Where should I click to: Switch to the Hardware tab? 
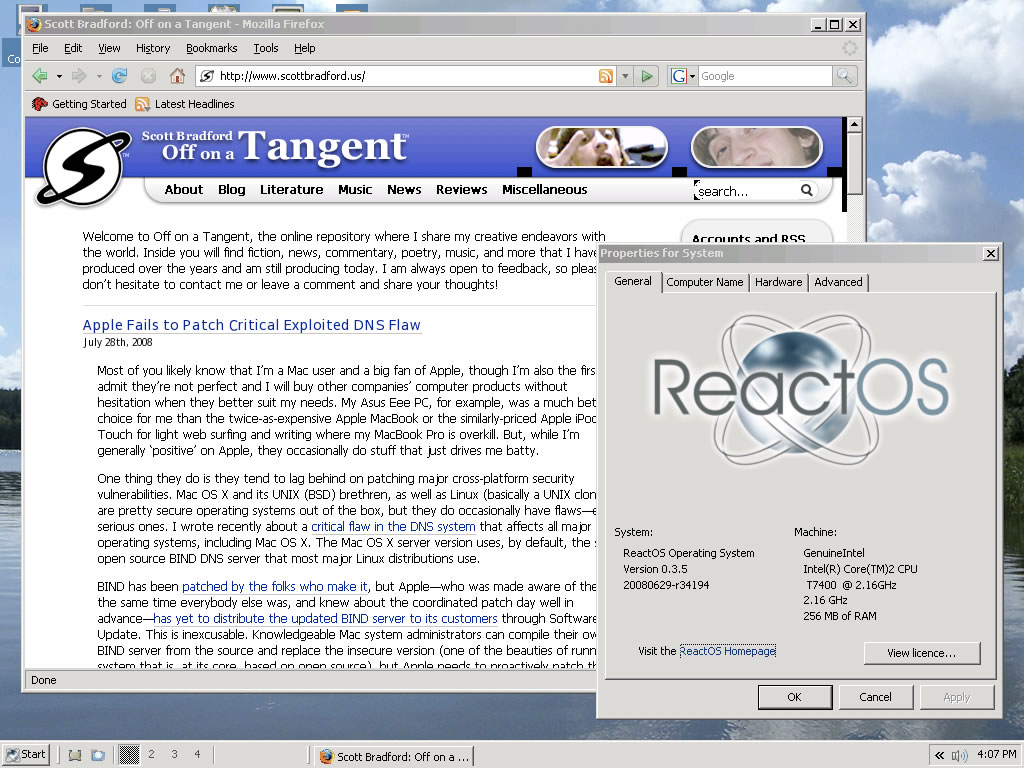778,282
